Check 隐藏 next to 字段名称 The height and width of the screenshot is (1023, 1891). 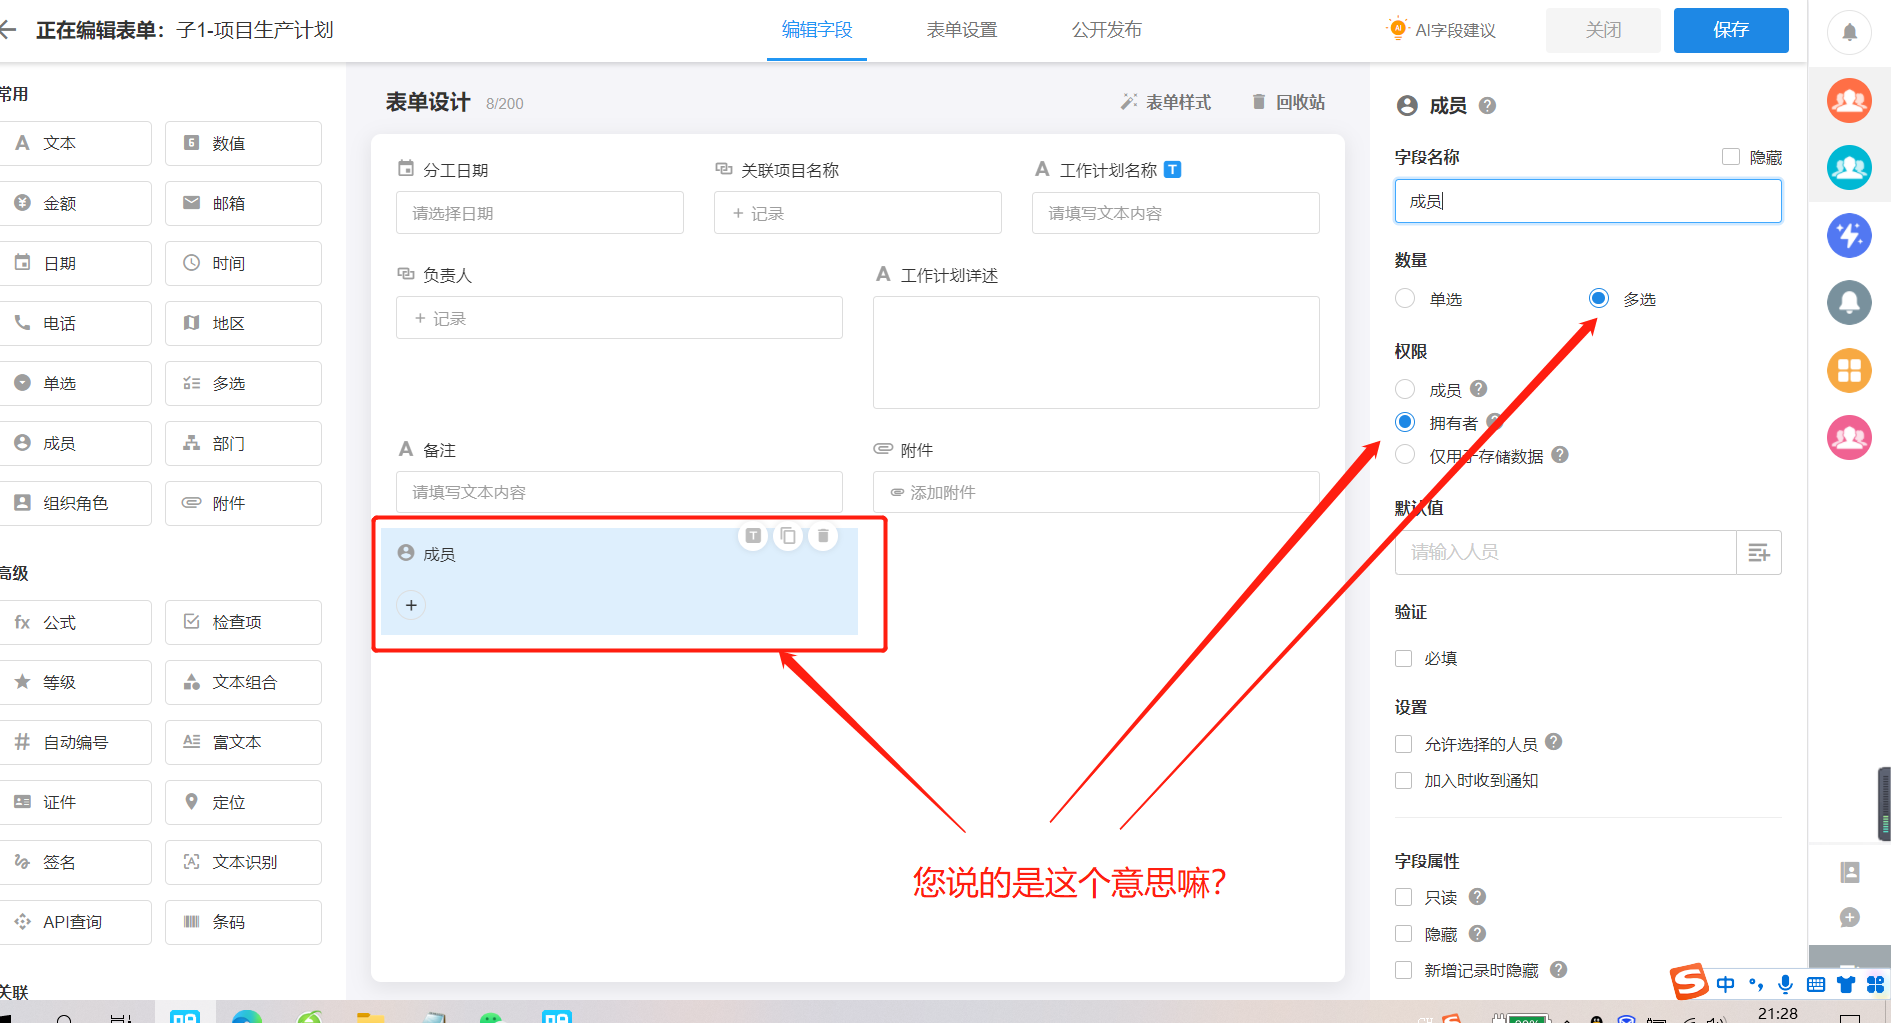[x=1730, y=156]
